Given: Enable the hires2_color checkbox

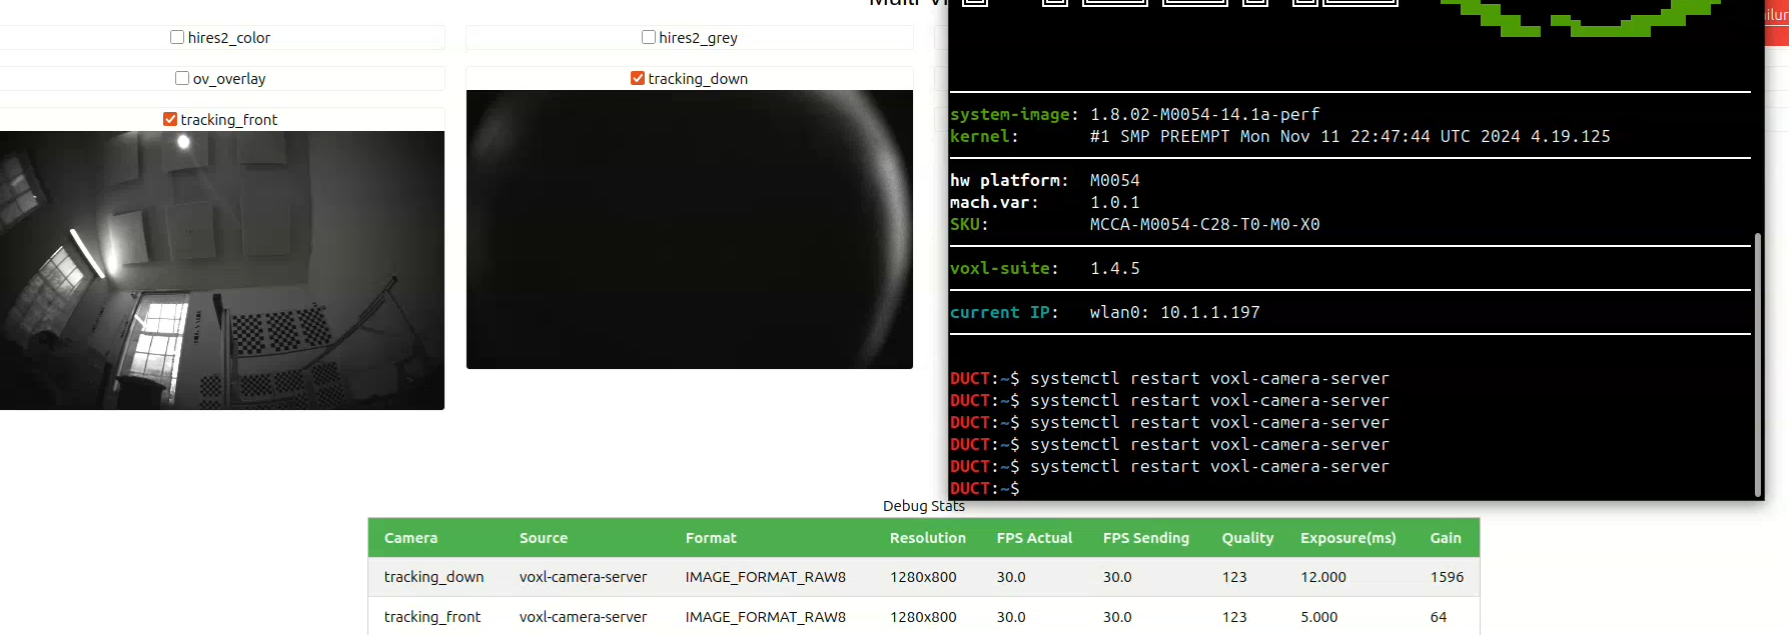Looking at the screenshot, I should click(x=177, y=37).
